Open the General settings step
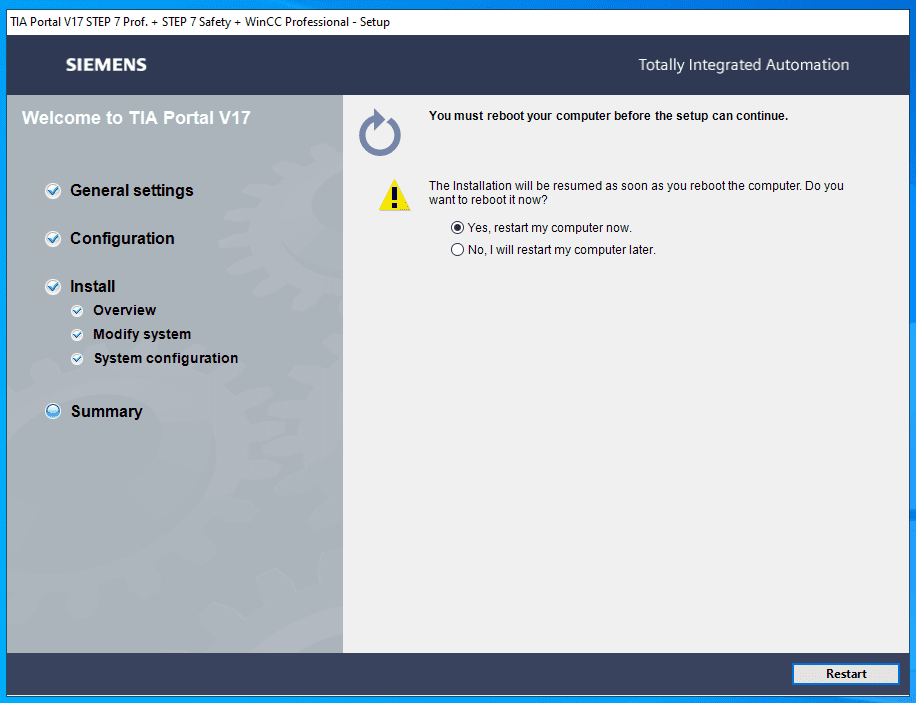Screen dimensions: 916x703 131,191
